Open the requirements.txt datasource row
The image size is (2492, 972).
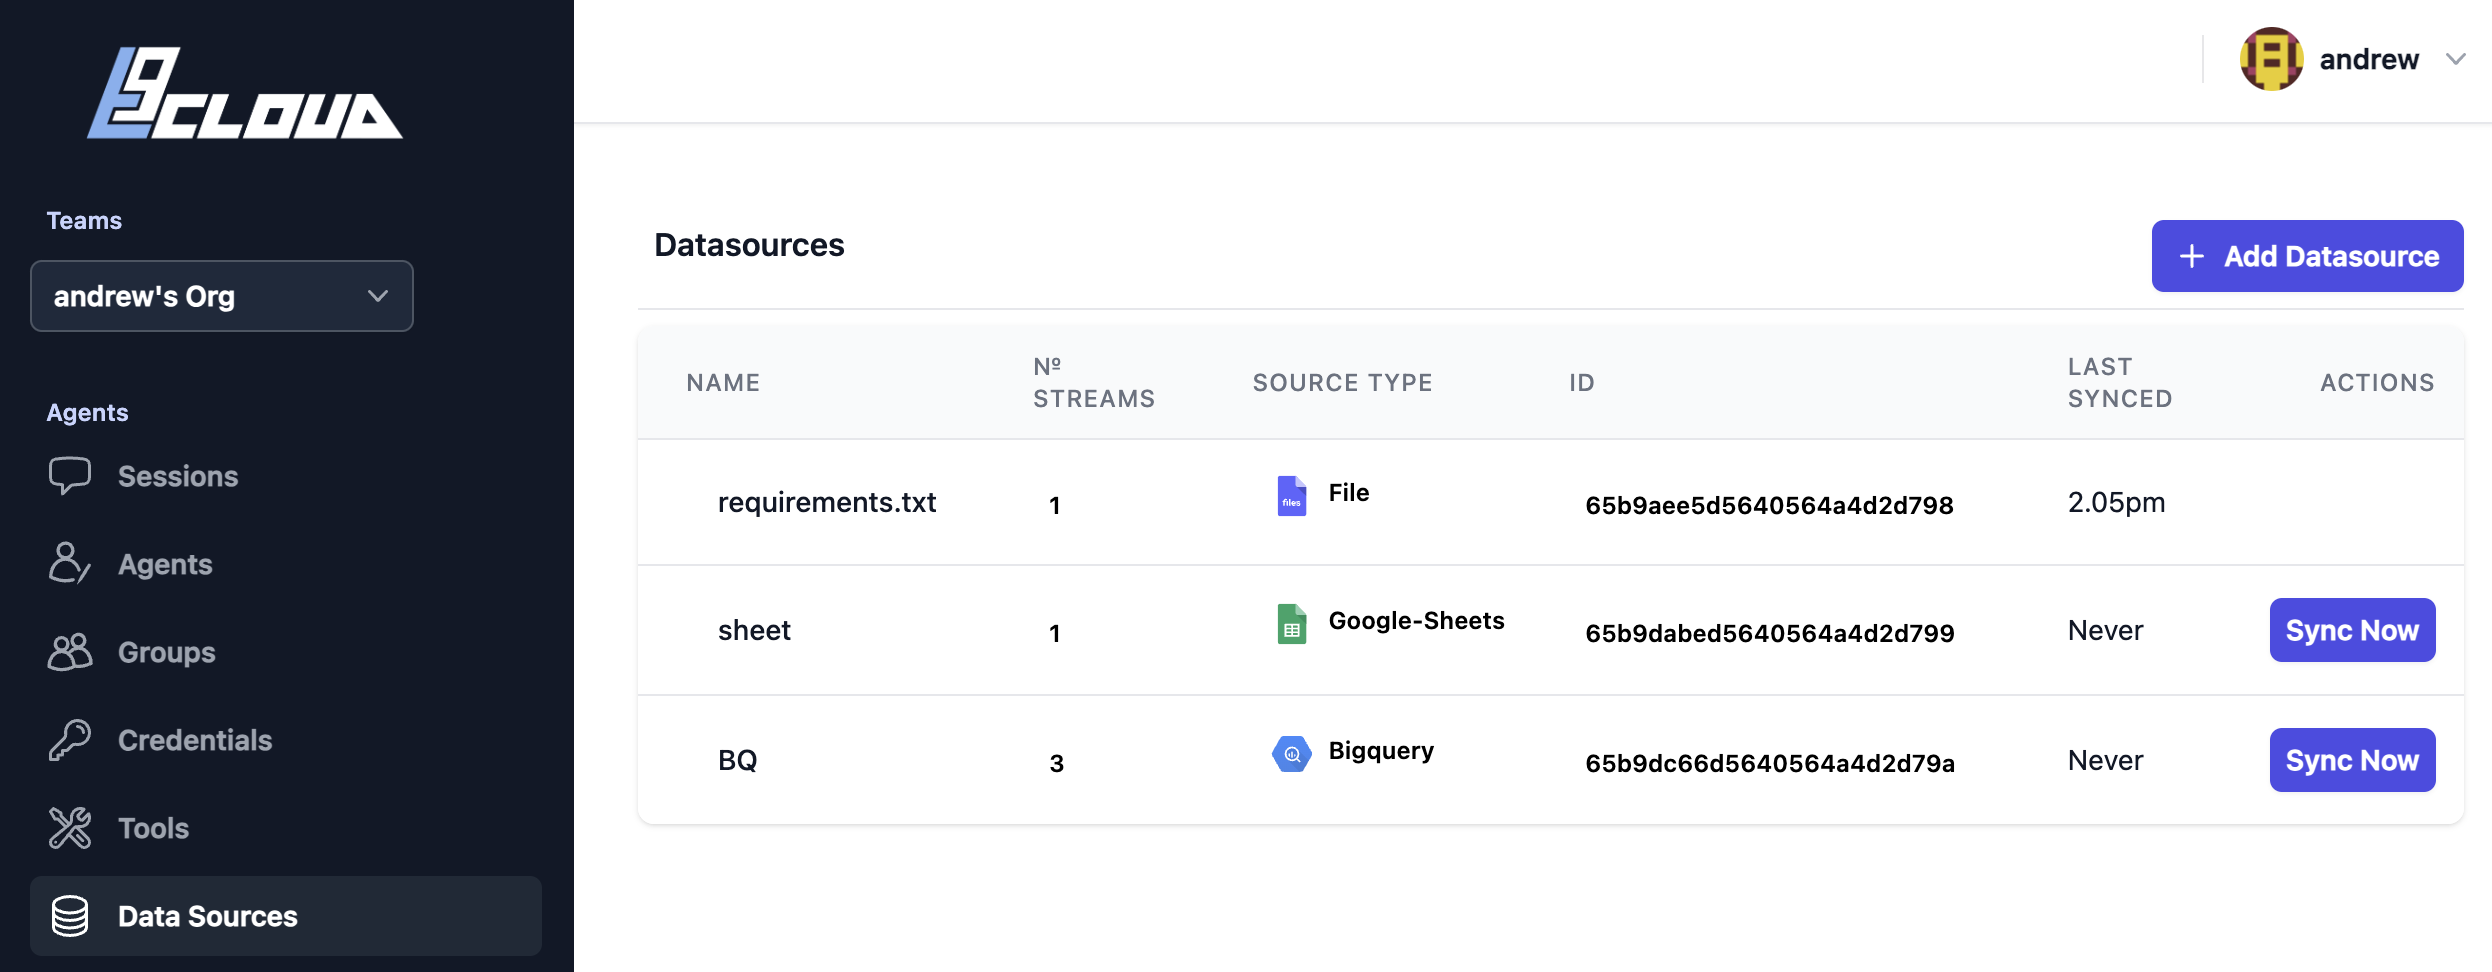(x=826, y=502)
